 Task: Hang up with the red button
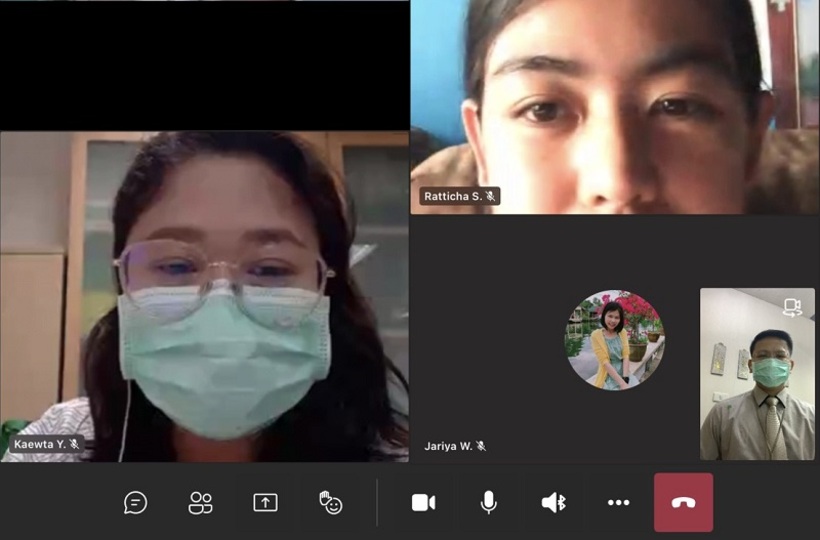pyautogui.click(x=684, y=502)
